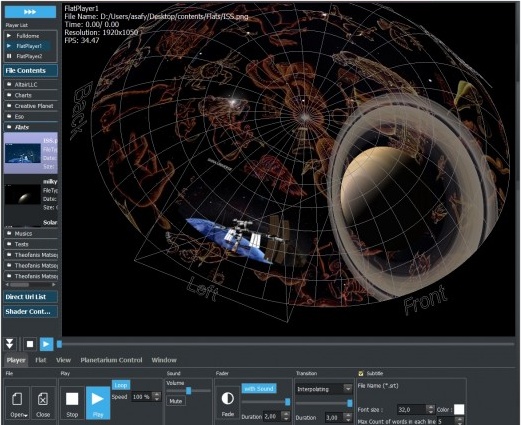Click the Fader level slider
Image resolution: width=521 pixels, height=425 pixels.
point(266,402)
